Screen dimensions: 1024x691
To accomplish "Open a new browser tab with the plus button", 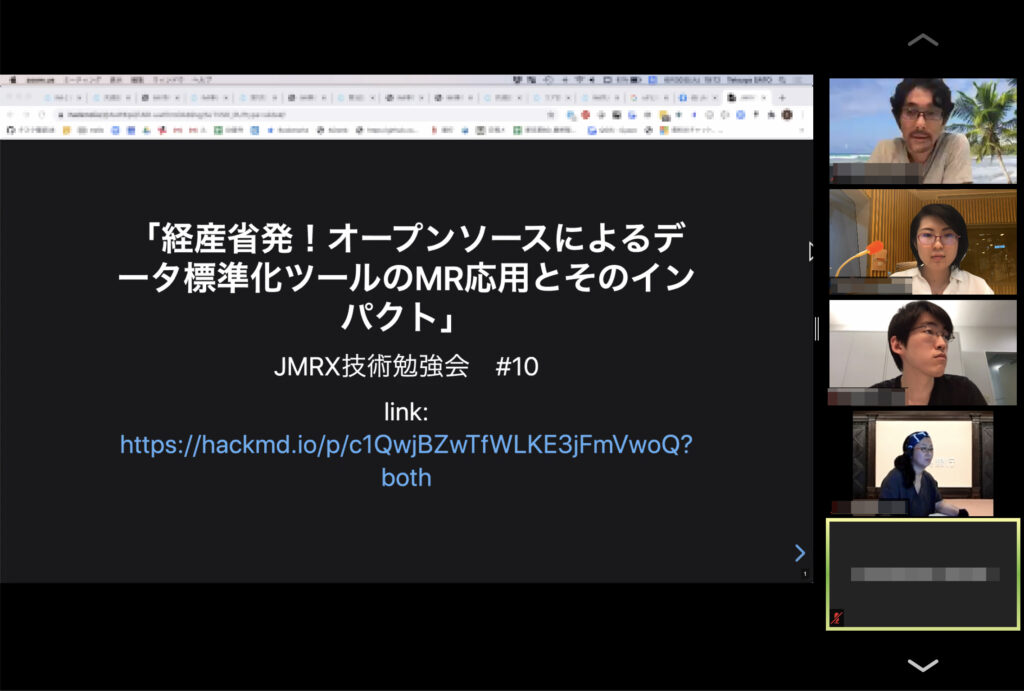I will click(x=782, y=98).
